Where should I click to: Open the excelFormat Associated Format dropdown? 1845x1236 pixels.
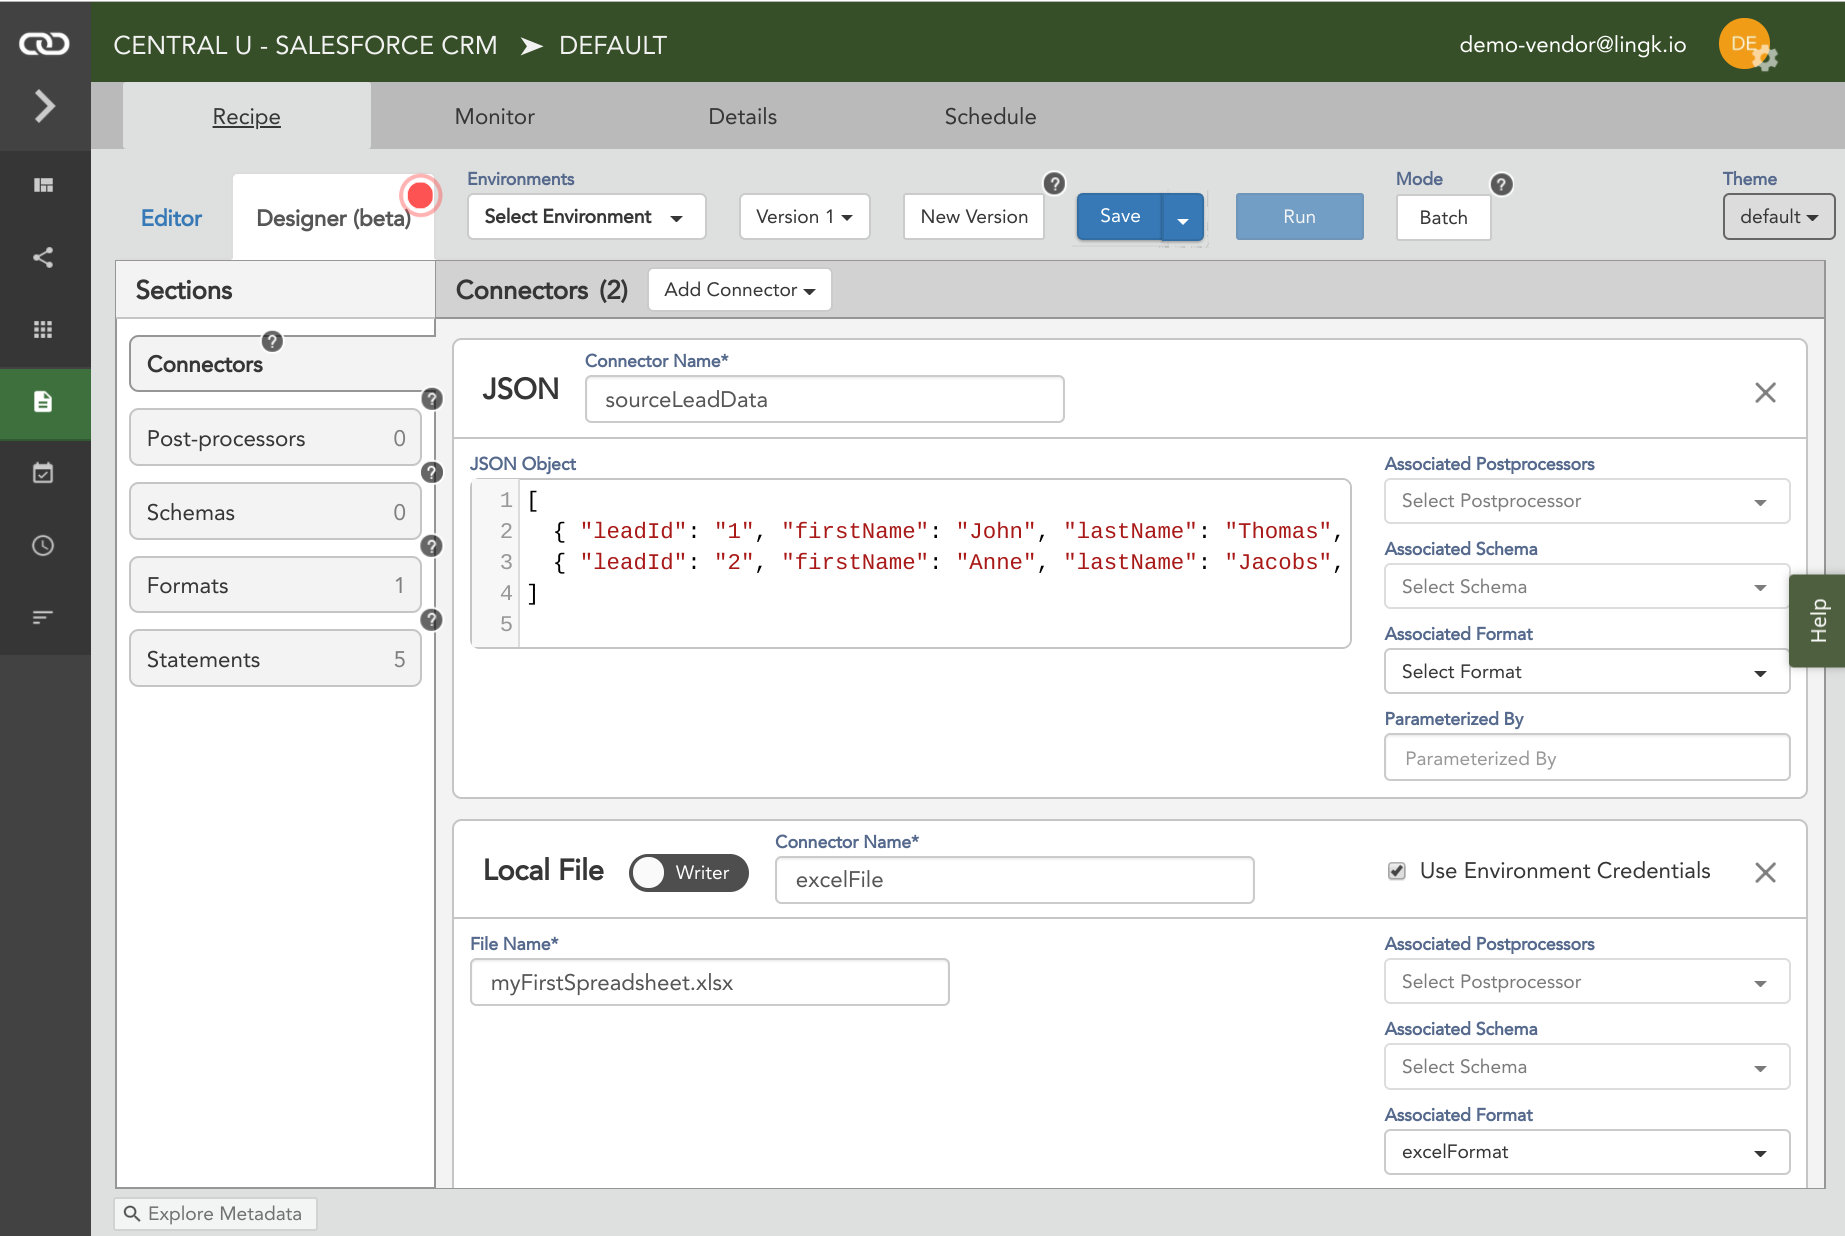coord(1586,1152)
